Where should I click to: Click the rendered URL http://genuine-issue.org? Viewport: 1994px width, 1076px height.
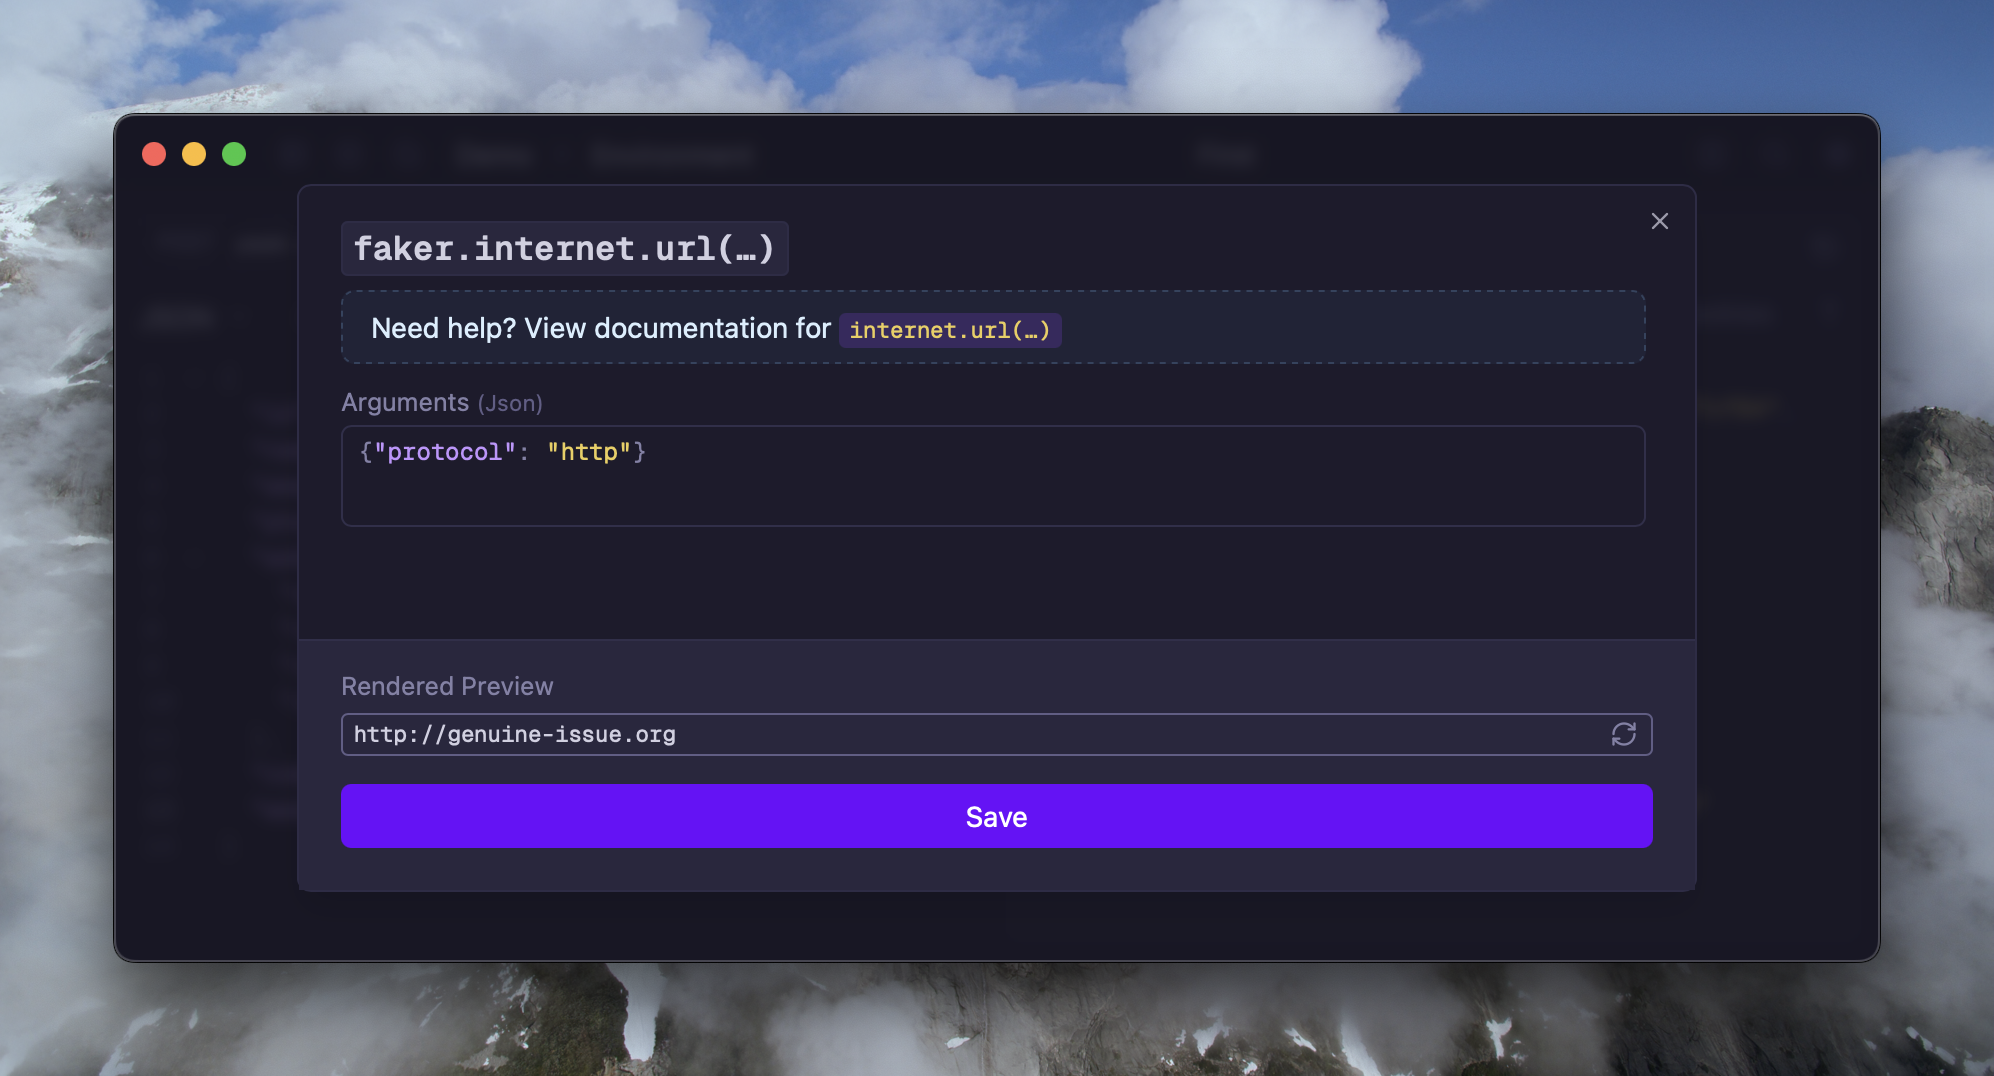[514, 734]
